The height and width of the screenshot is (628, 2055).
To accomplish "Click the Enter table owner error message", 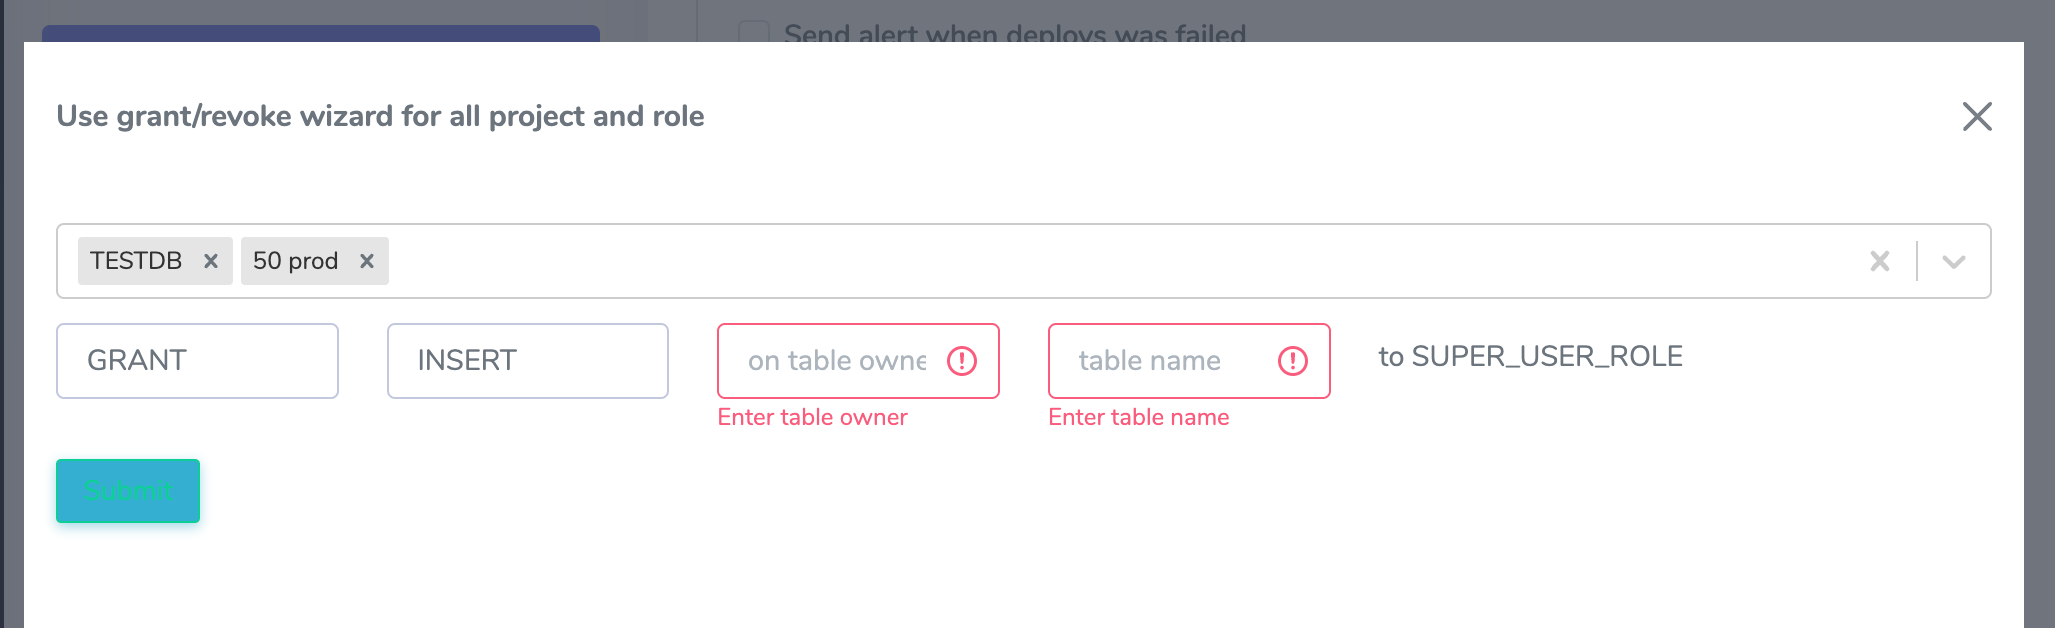I will coord(812,418).
